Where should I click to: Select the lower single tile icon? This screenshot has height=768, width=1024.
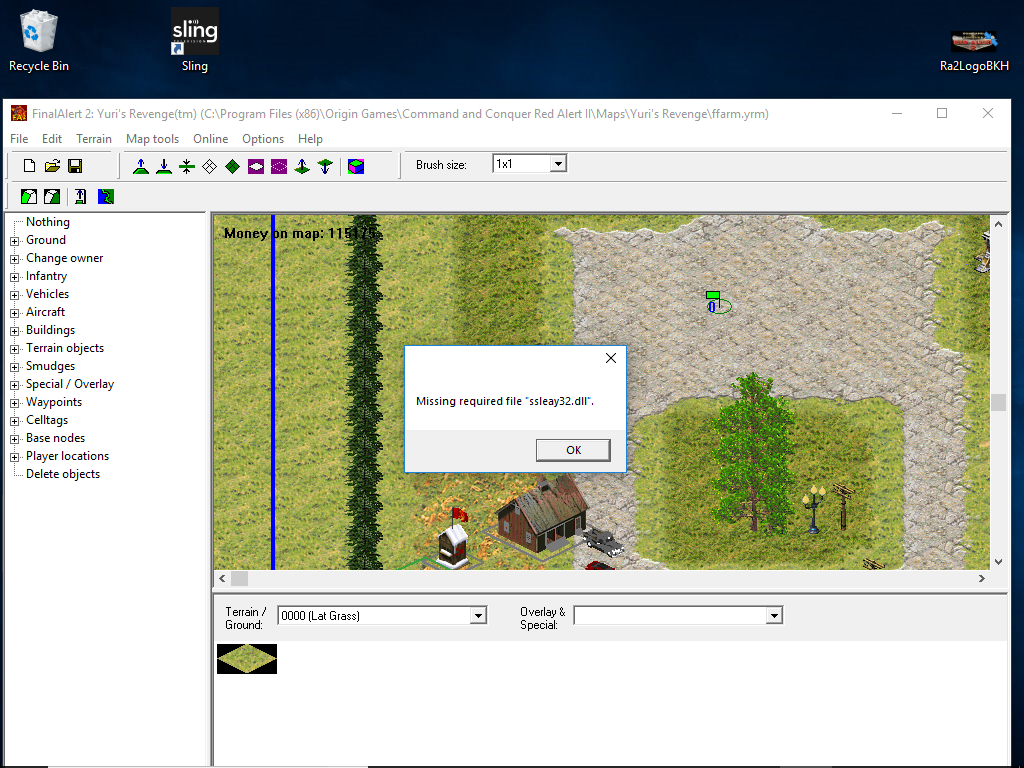325,167
